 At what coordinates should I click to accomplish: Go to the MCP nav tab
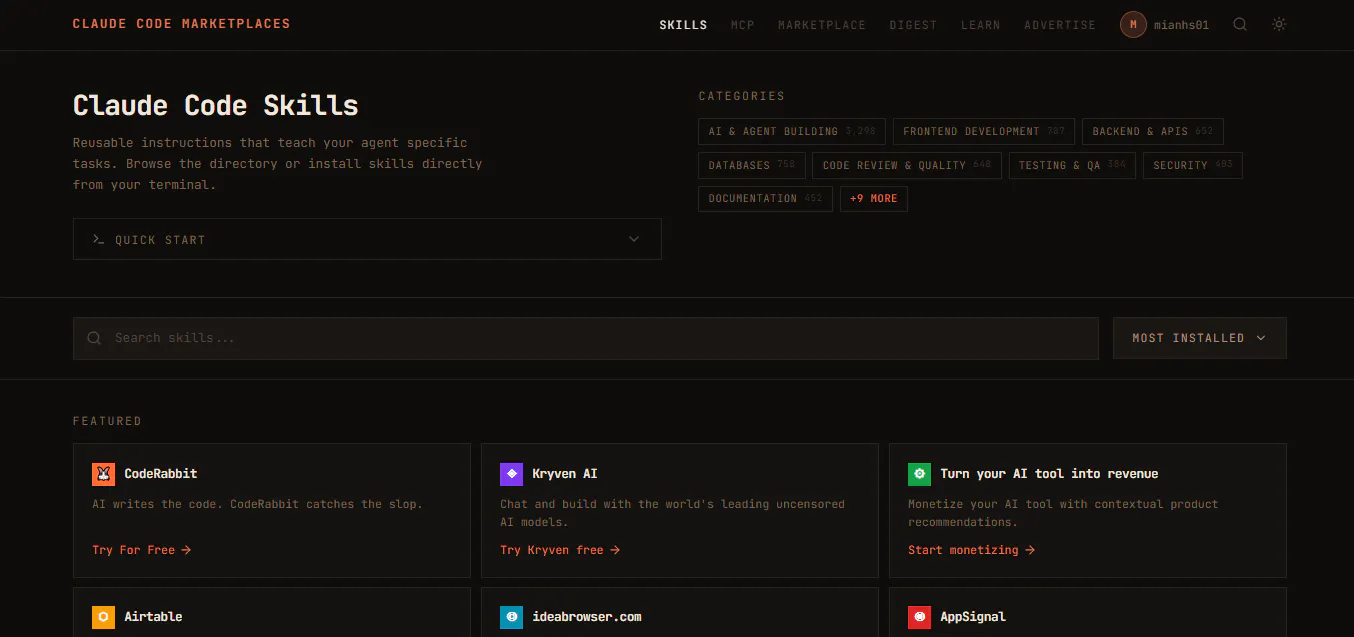(x=743, y=25)
